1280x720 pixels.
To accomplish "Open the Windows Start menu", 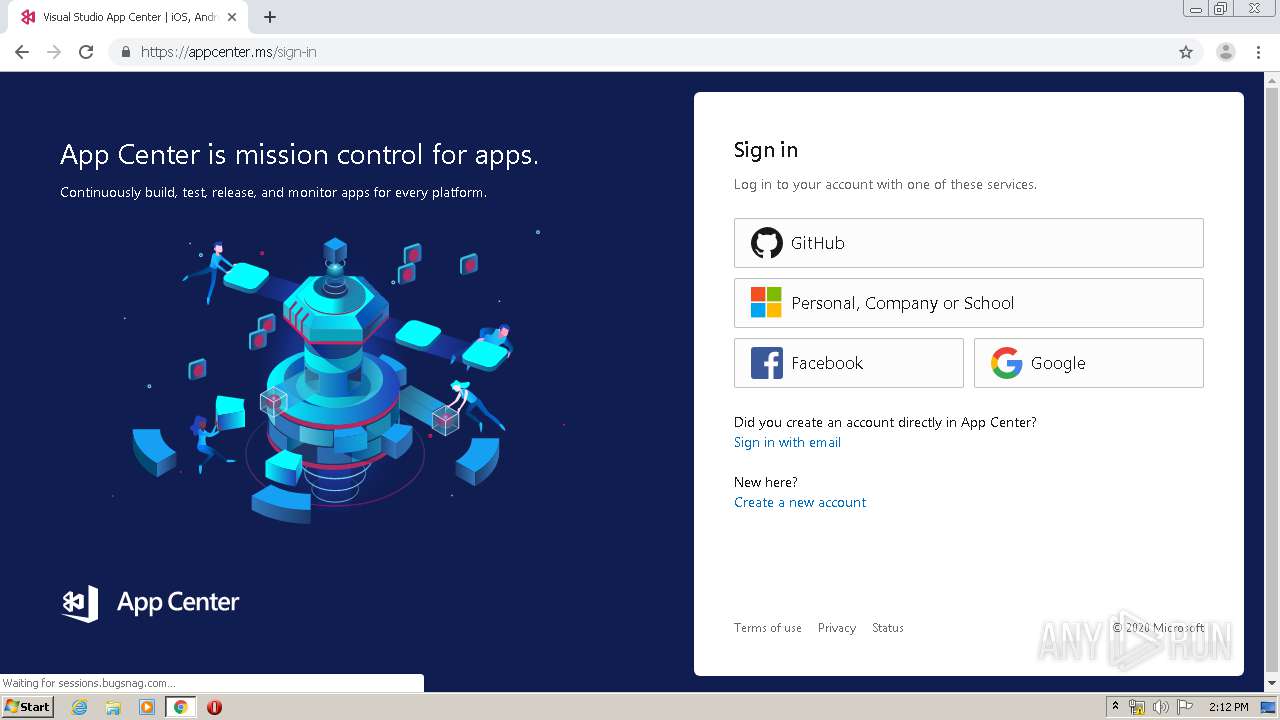I will click(x=28, y=707).
